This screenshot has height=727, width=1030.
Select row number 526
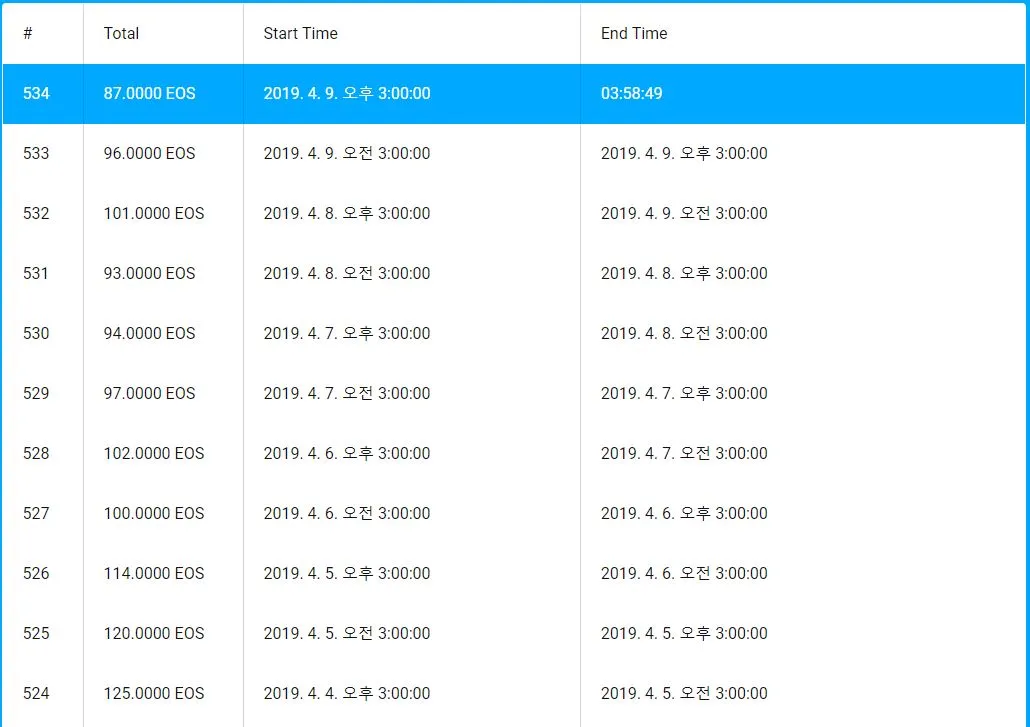pyautogui.click(x=36, y=573)
